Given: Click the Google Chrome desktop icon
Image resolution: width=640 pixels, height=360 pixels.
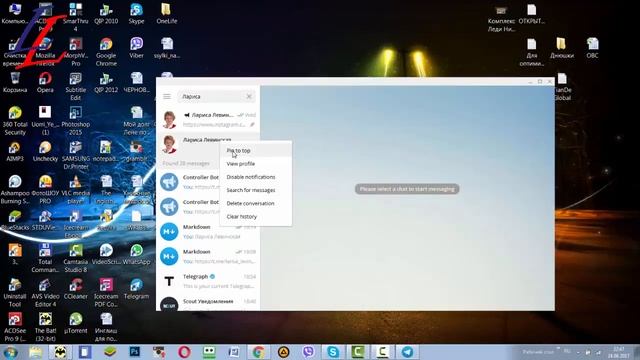Looking at the screenshot, I should (x=106, y=52).
